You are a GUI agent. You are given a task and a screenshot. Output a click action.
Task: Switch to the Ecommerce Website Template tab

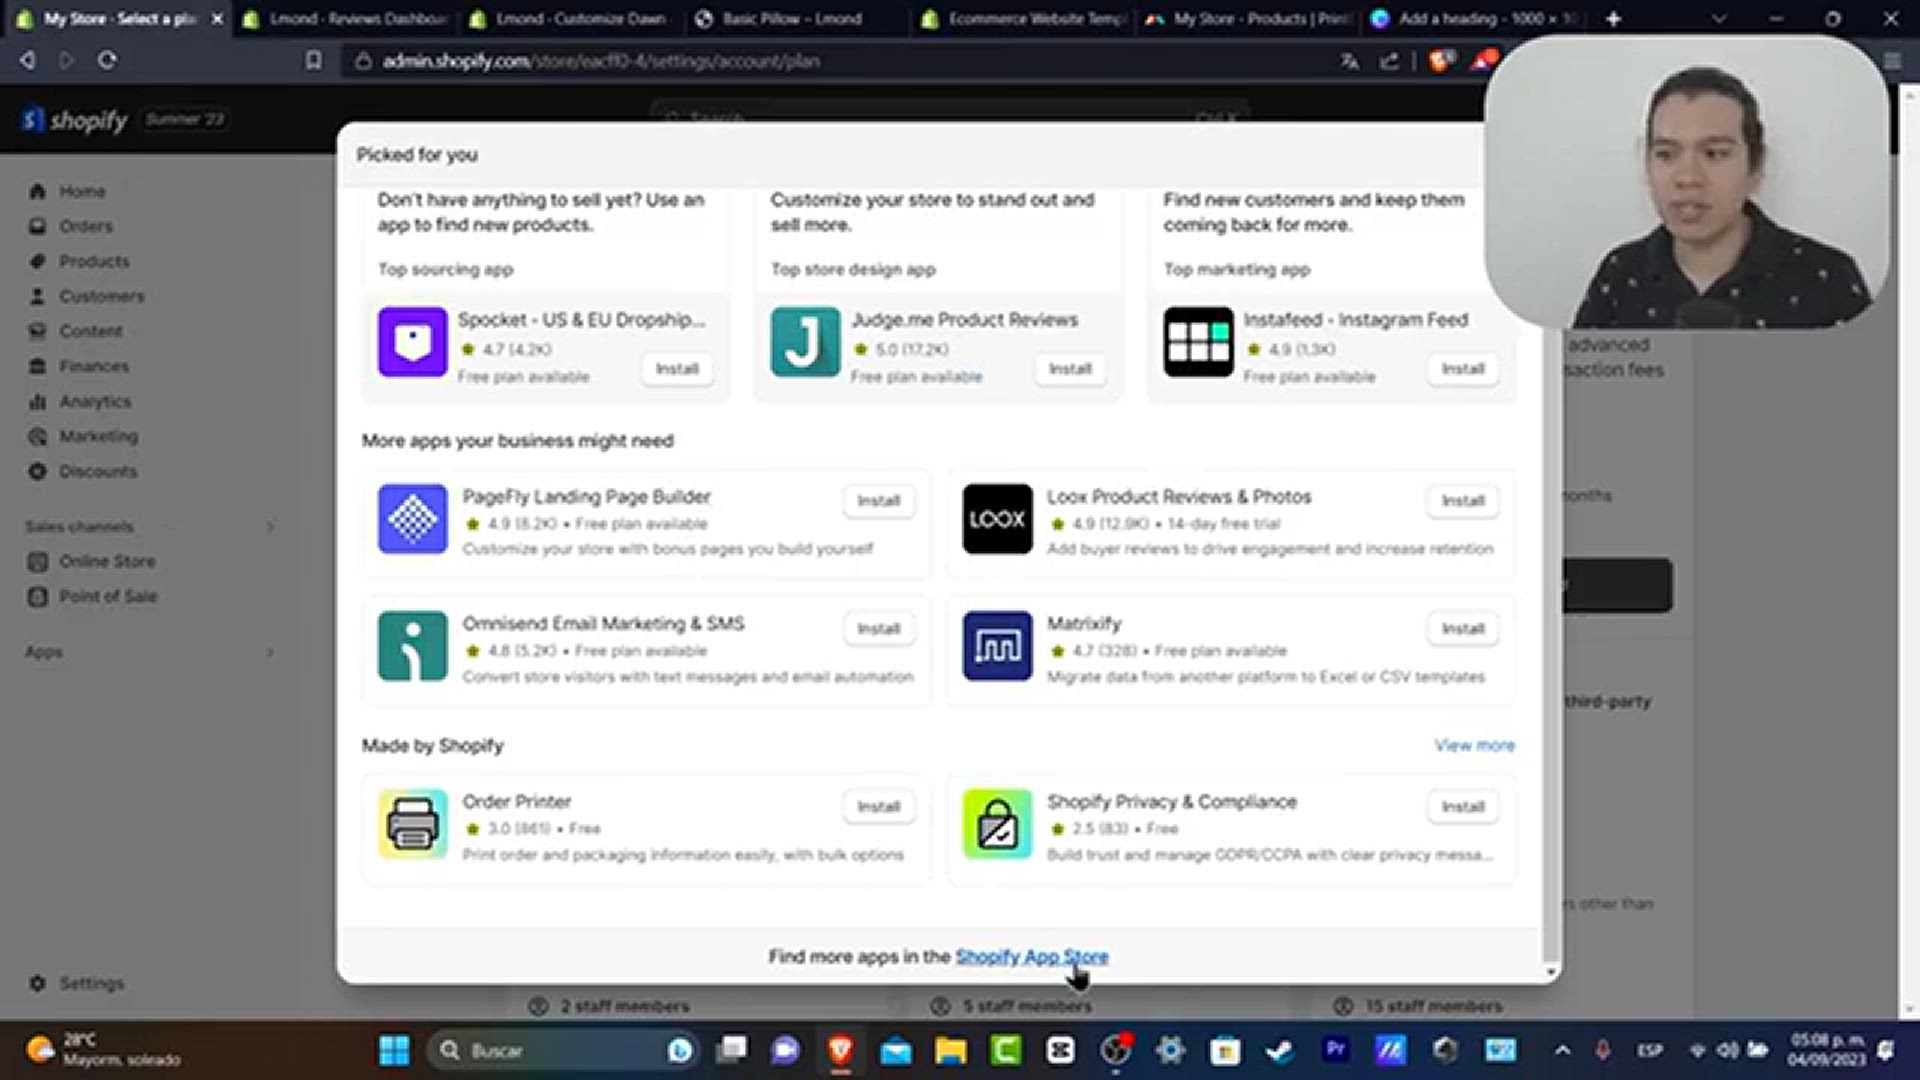coord(1022,19)
